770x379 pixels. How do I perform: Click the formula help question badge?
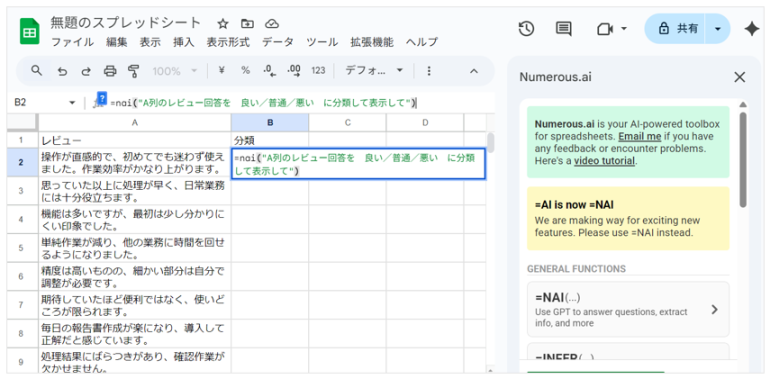click(102, 97)
